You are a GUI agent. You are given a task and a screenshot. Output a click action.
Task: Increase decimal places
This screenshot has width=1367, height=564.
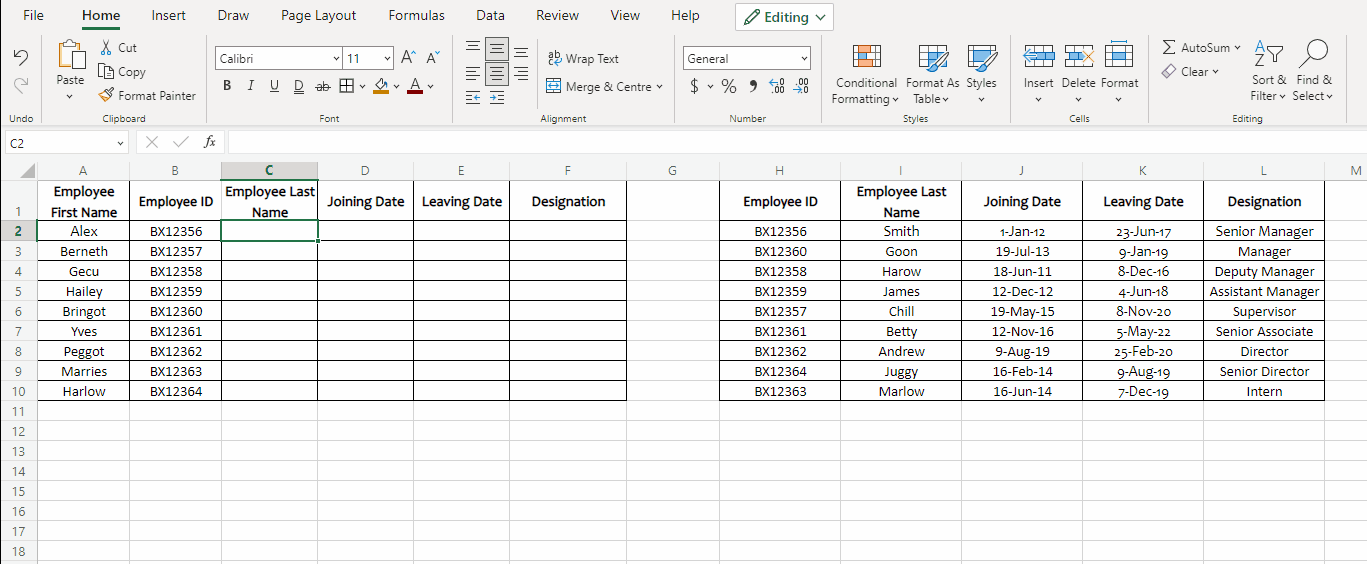(x=777, y=86)
